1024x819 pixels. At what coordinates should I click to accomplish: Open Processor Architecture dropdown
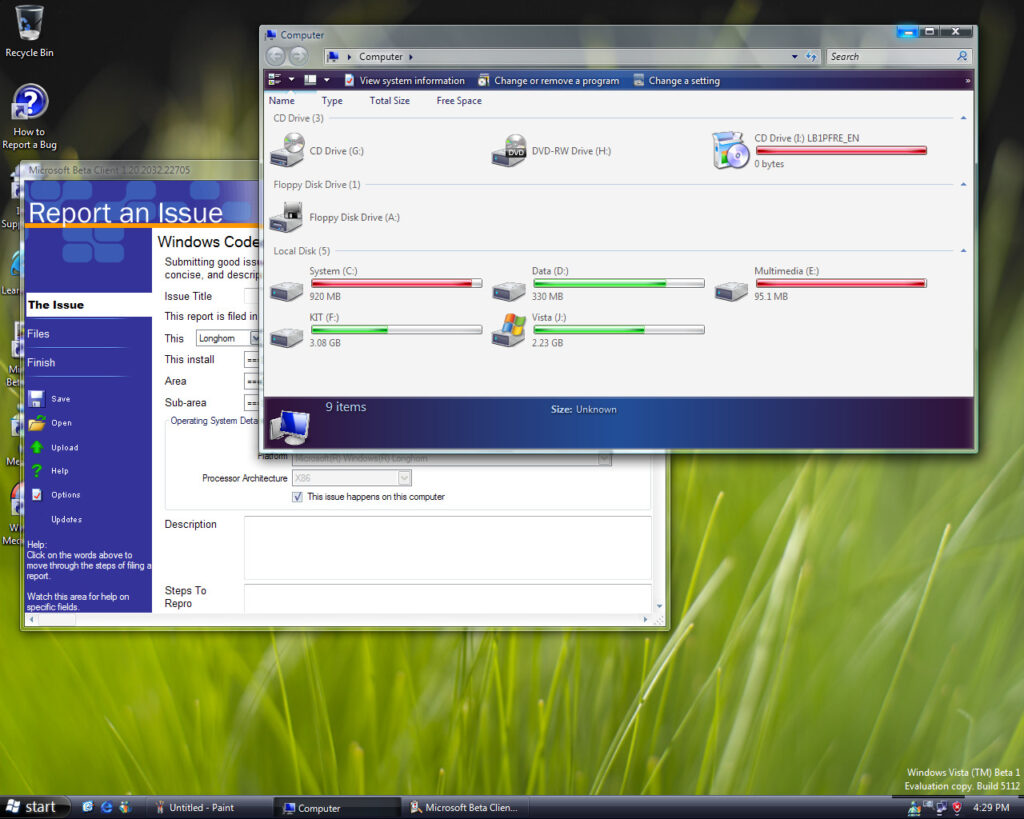click(x=404, y=478)
